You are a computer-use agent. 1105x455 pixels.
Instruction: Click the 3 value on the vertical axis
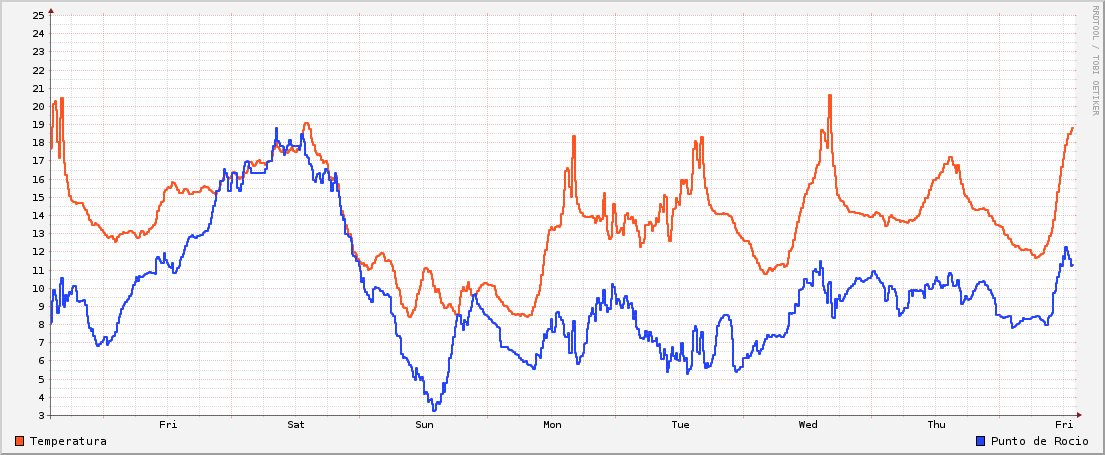pyautogui.click(x=41, y=416)
